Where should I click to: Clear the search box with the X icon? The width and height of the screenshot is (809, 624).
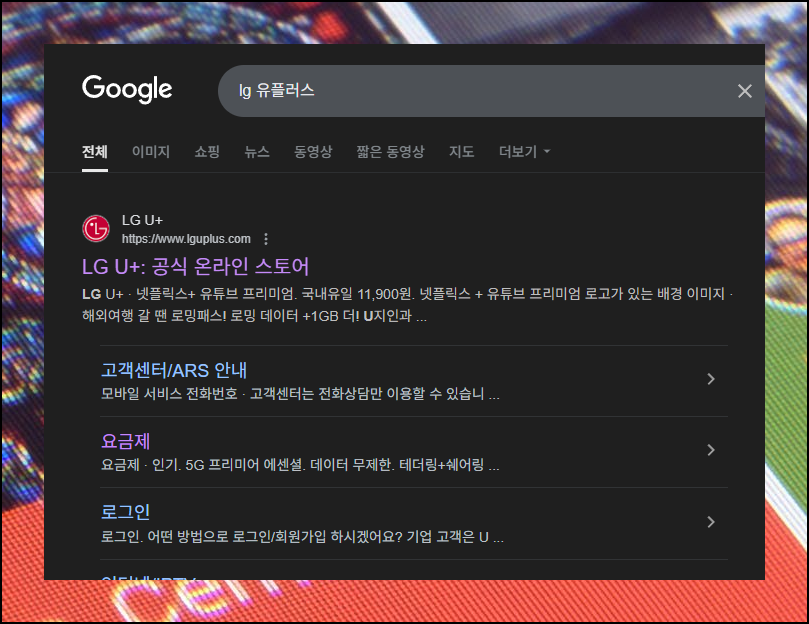(745, 91)
